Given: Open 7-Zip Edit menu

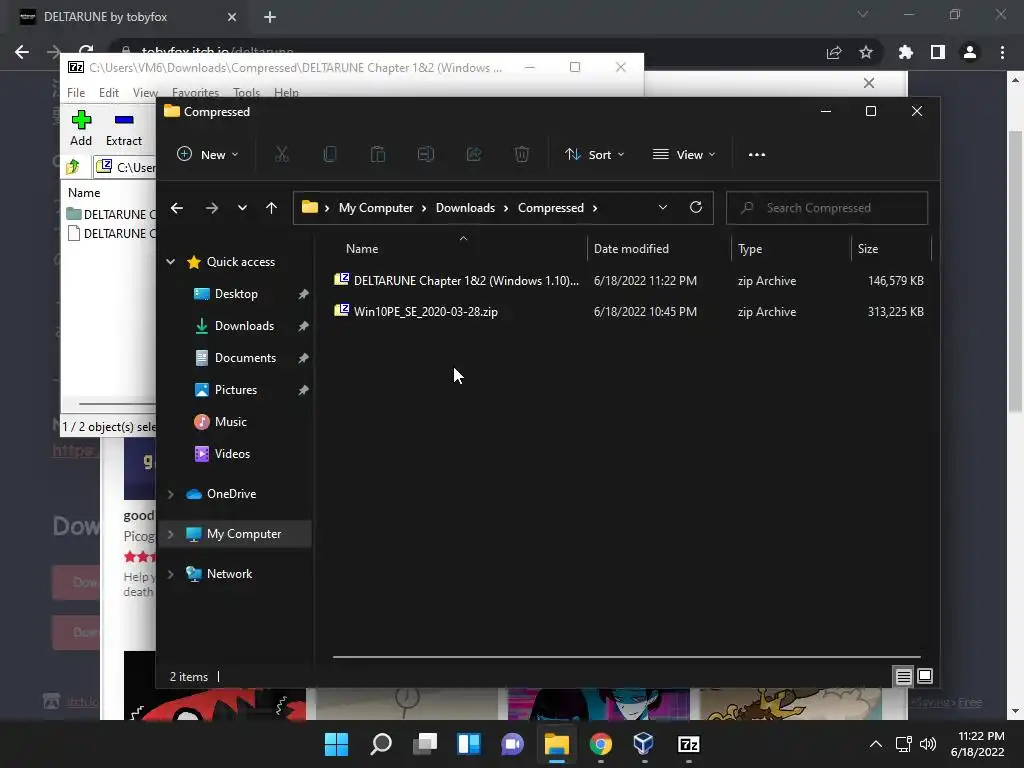Looking at the screenshot, I should click(108, 93).
